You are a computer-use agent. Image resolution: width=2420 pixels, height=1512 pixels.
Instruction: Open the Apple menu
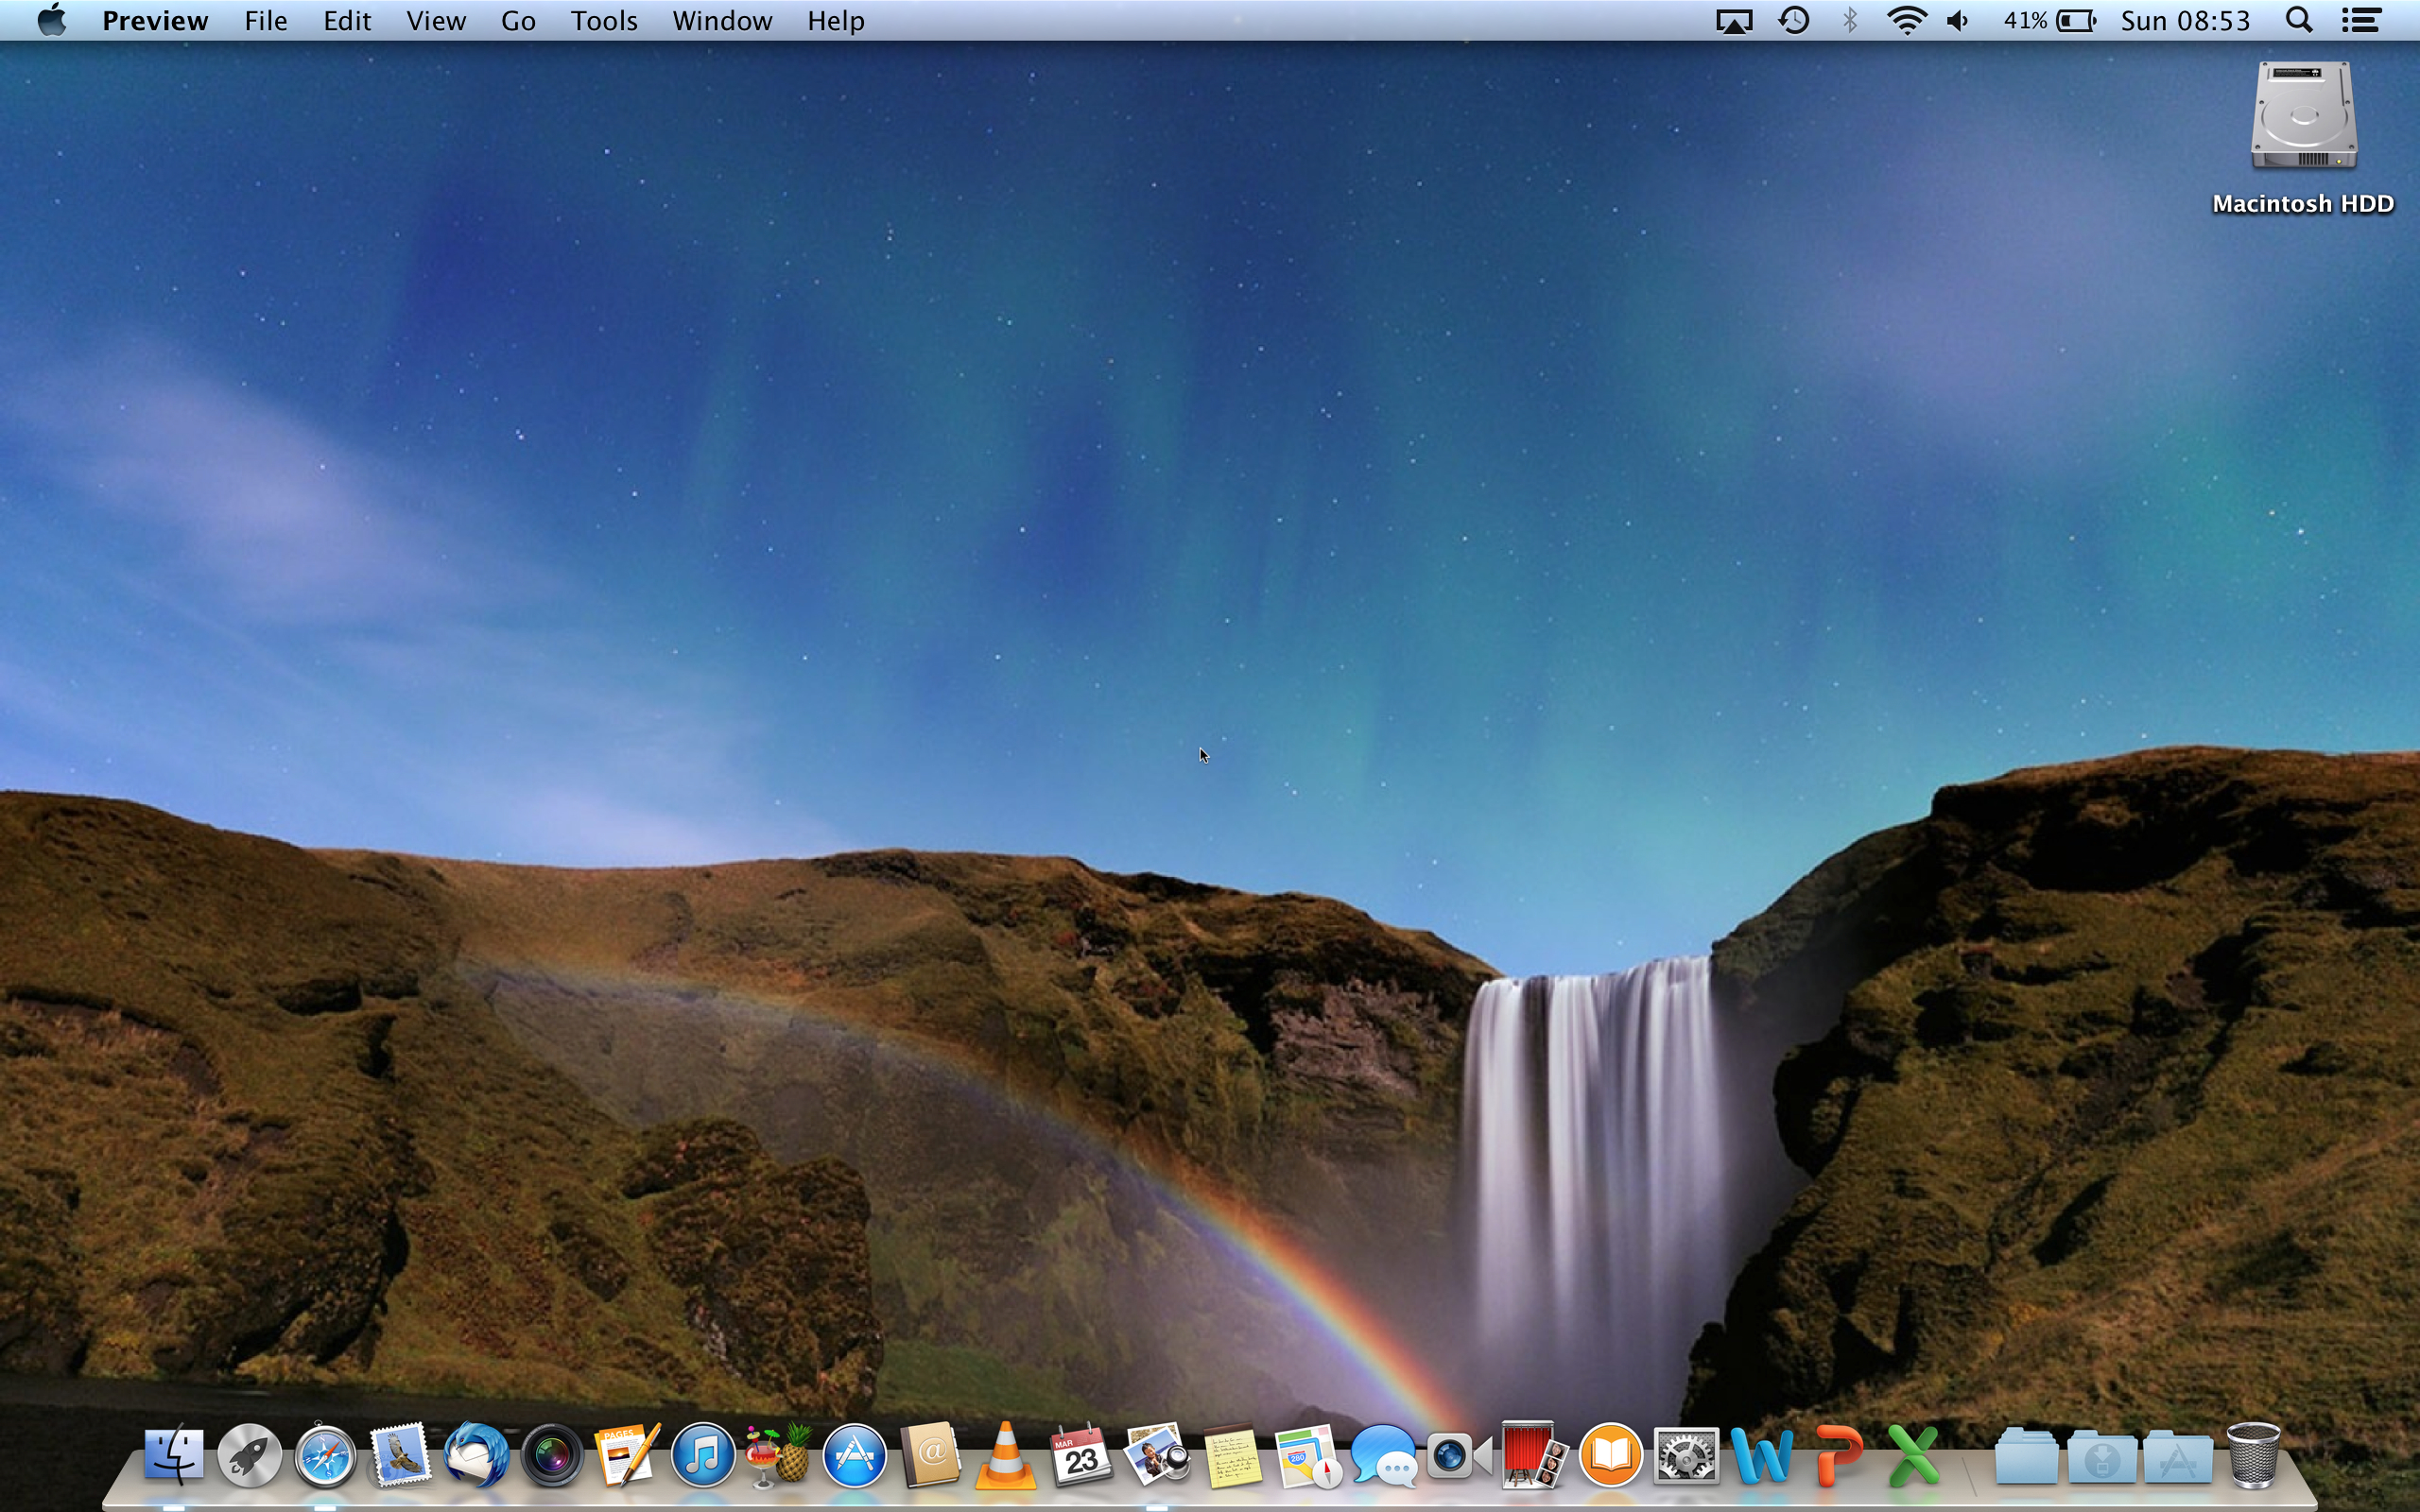coord(52,20)
